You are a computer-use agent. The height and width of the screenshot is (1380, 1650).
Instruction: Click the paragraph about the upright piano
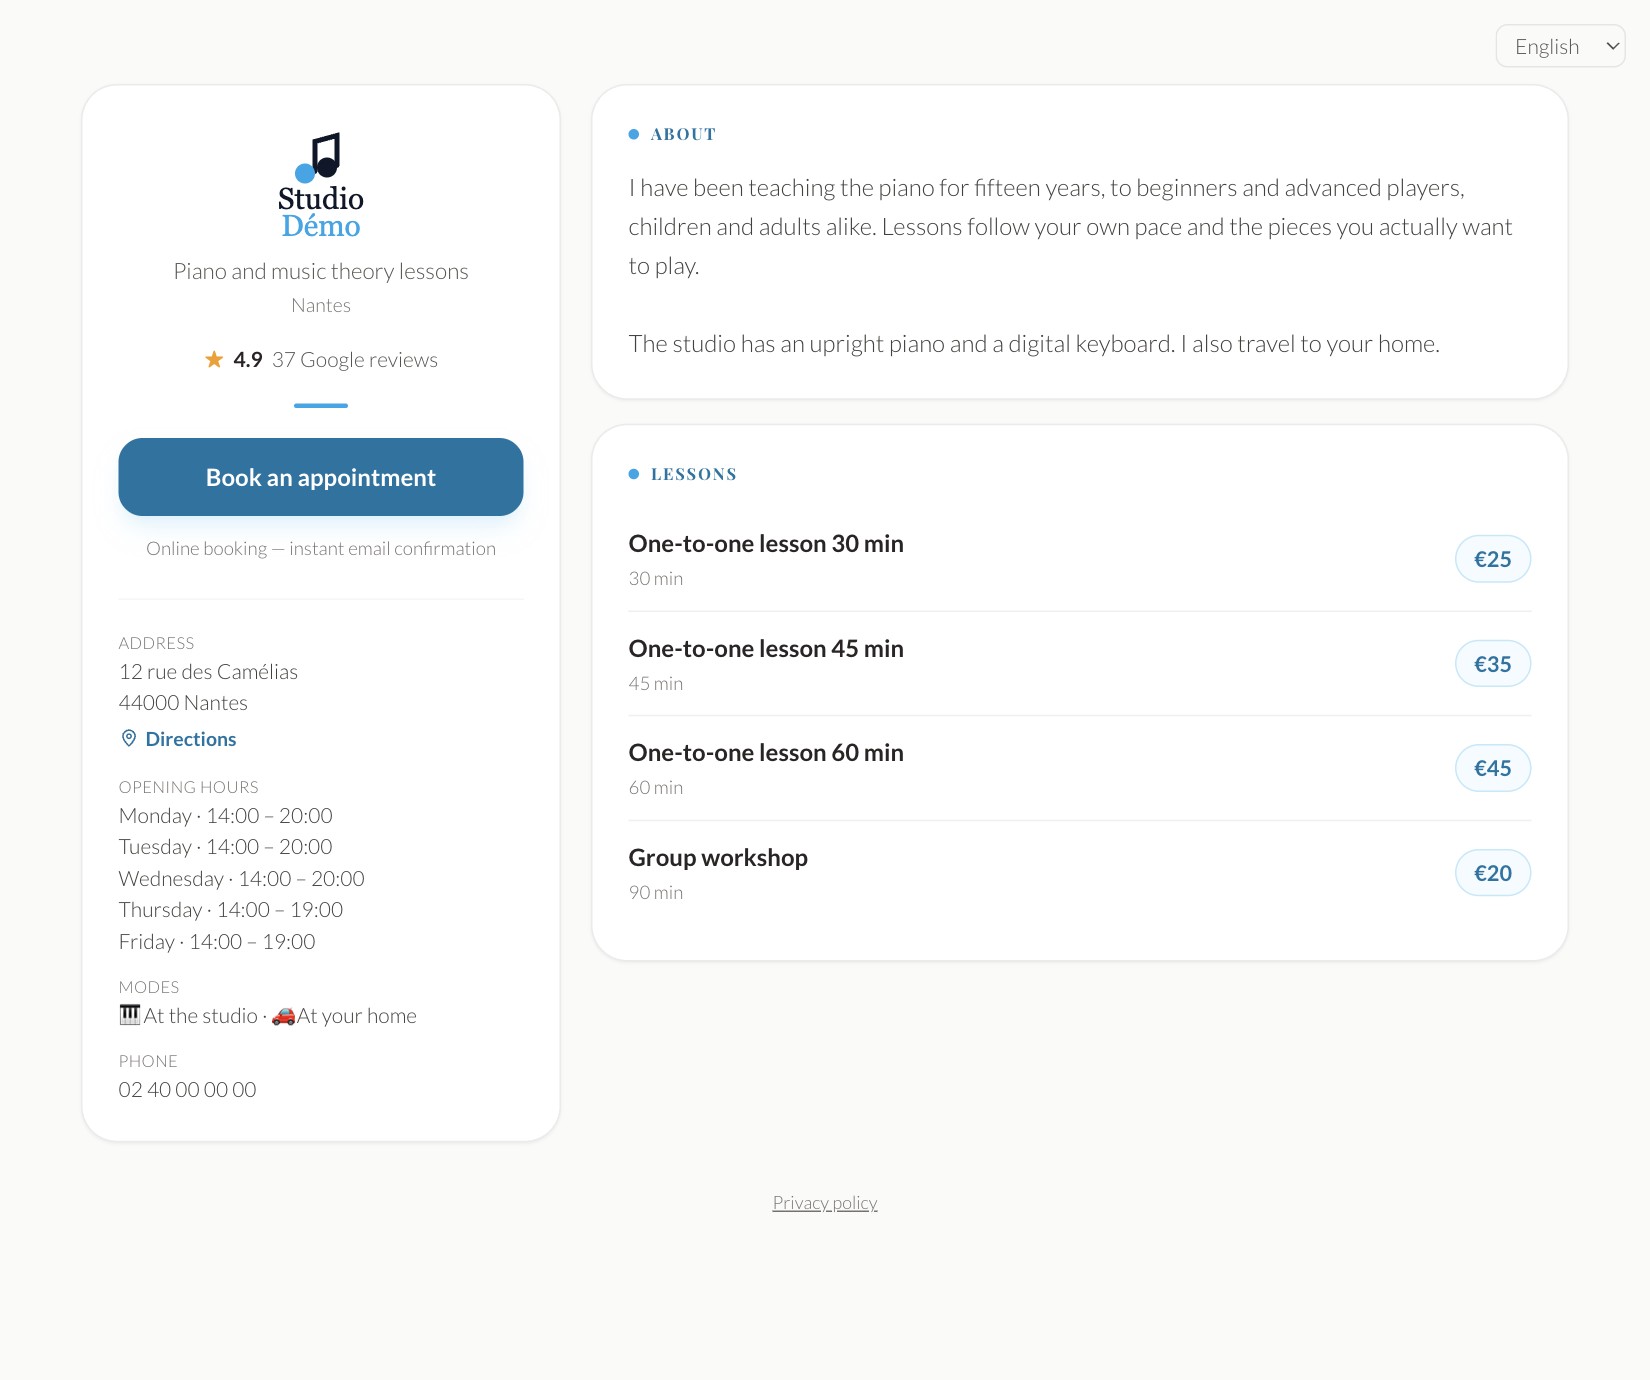pyautogui.click(x=1034, y=344)
